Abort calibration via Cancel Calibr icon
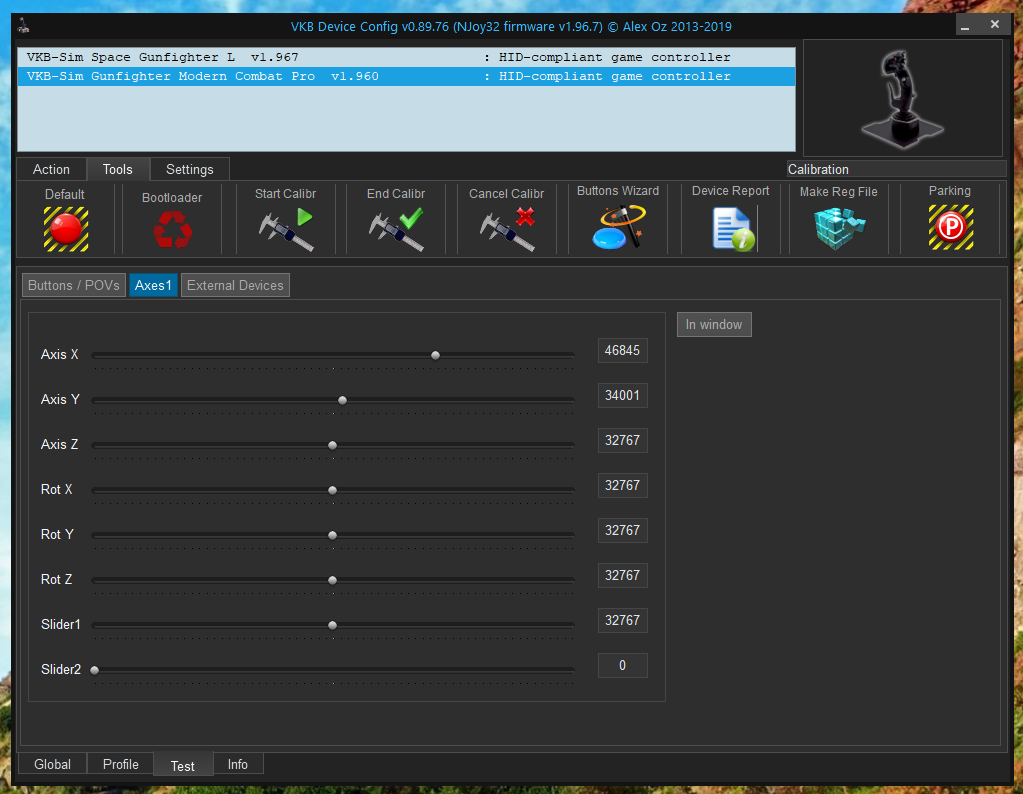The height and width of the screenshot is (794, 1023). click(507, 229)
